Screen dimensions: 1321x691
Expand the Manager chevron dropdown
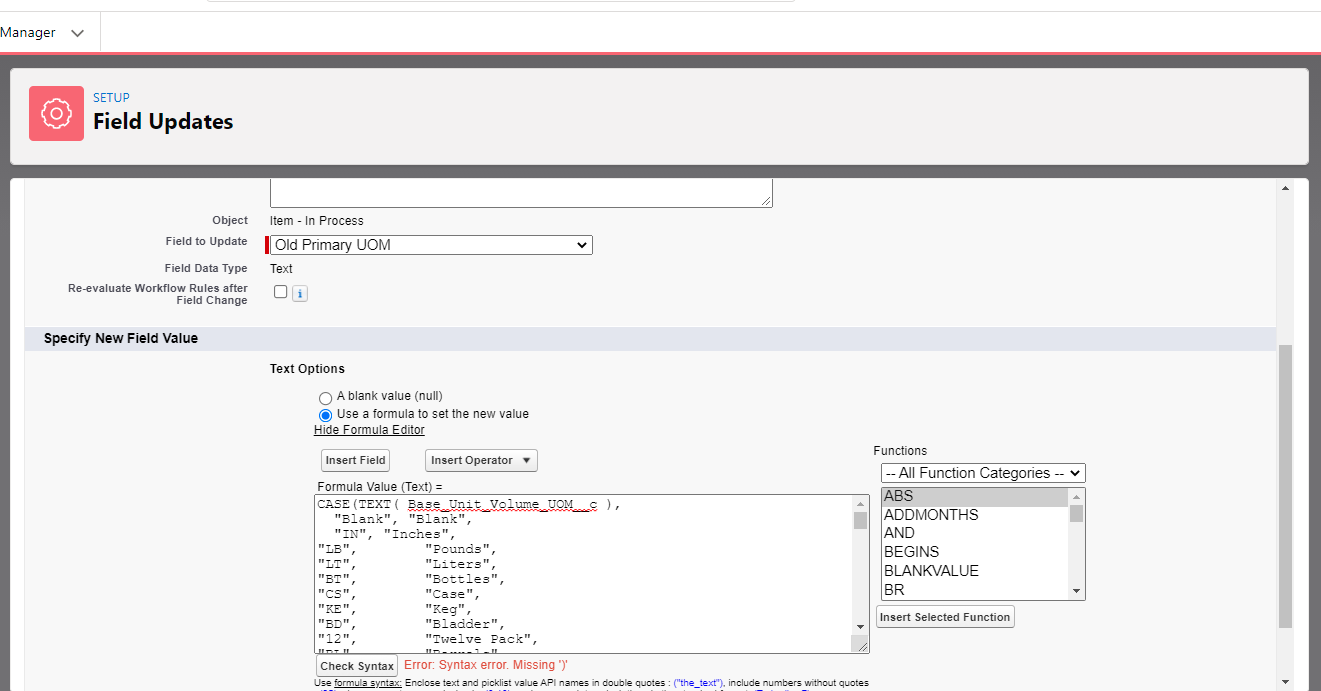click(x=78, y=33)
